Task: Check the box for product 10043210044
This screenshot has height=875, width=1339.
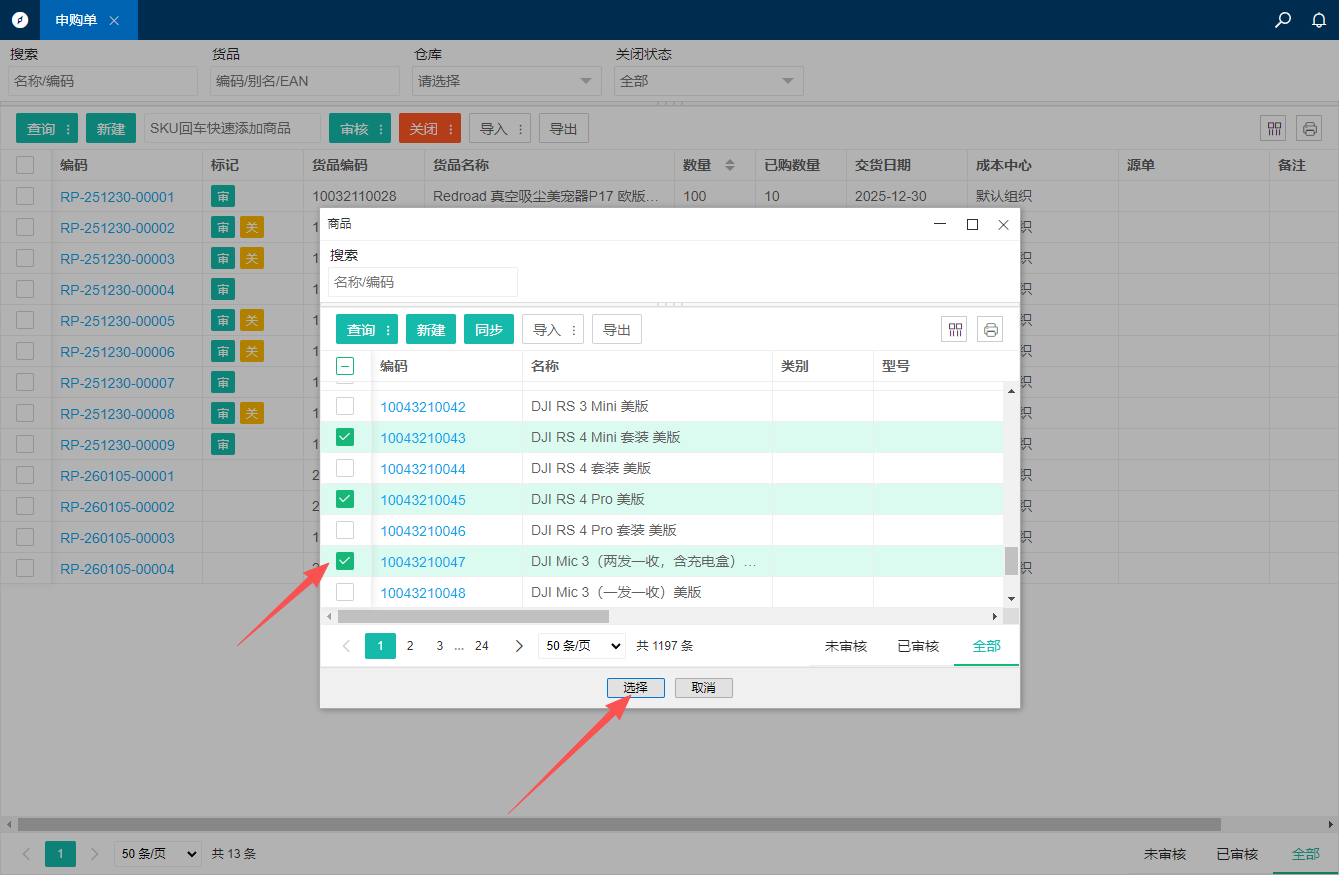Action: click(x=345, y=468)
